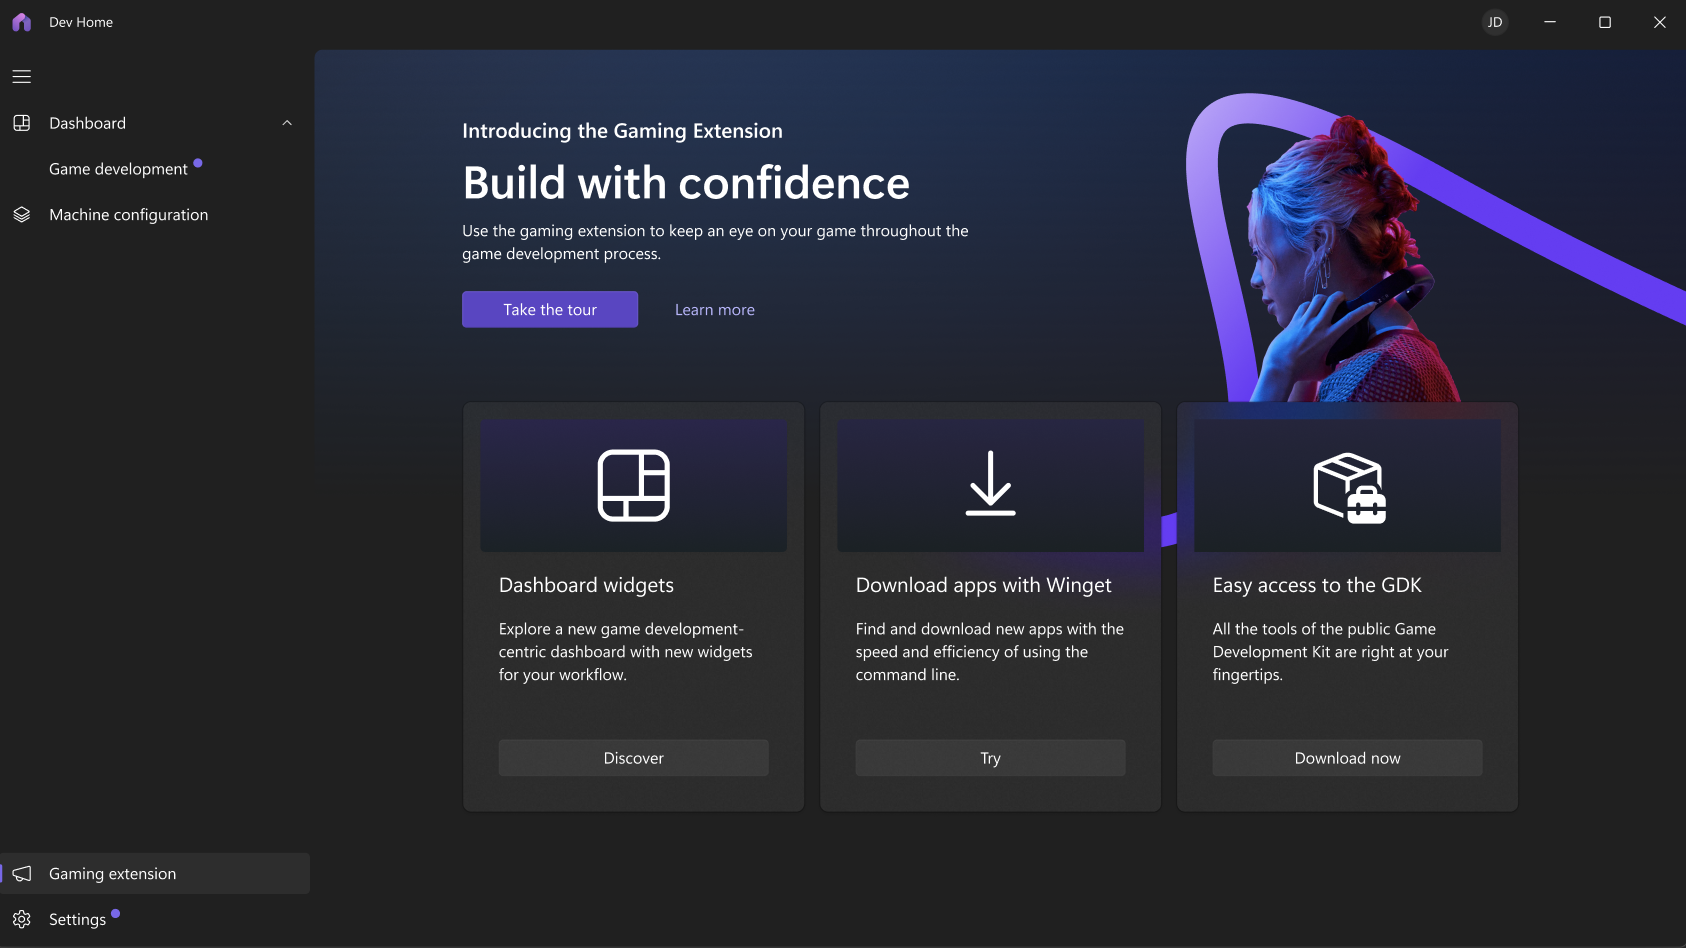Screen dimensions: 1686x948
Task: Click the Build with confidence headline
Action: (686, 183)
